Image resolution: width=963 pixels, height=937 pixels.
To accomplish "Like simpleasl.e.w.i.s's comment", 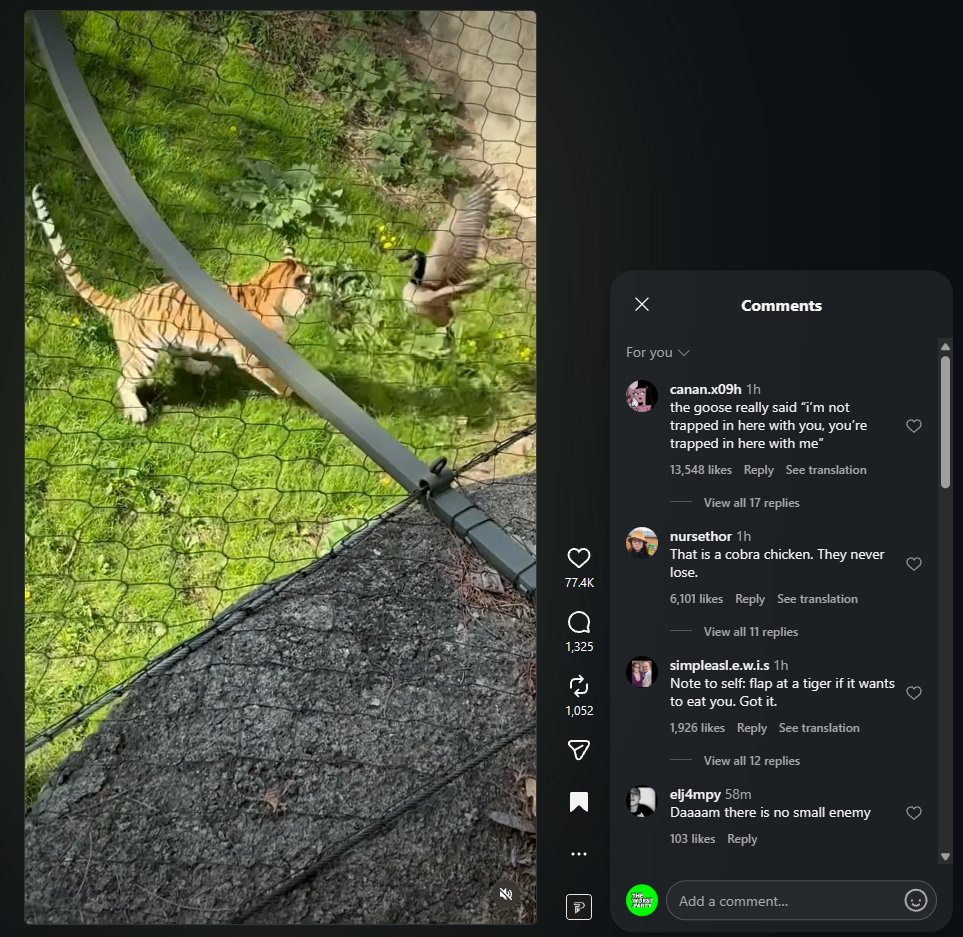I will [914, 693].
